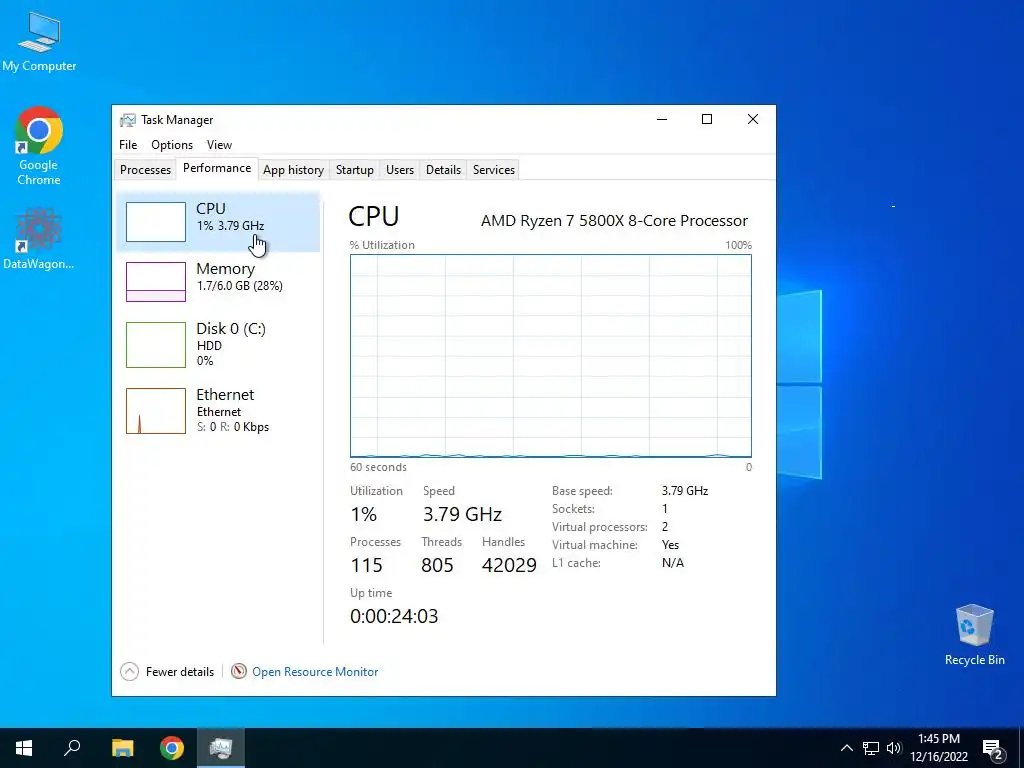The width and height of the screenshot is (1024, 768).
Task: Collapse Task Manager with Fewer details arrow
Action: (129, 671)
